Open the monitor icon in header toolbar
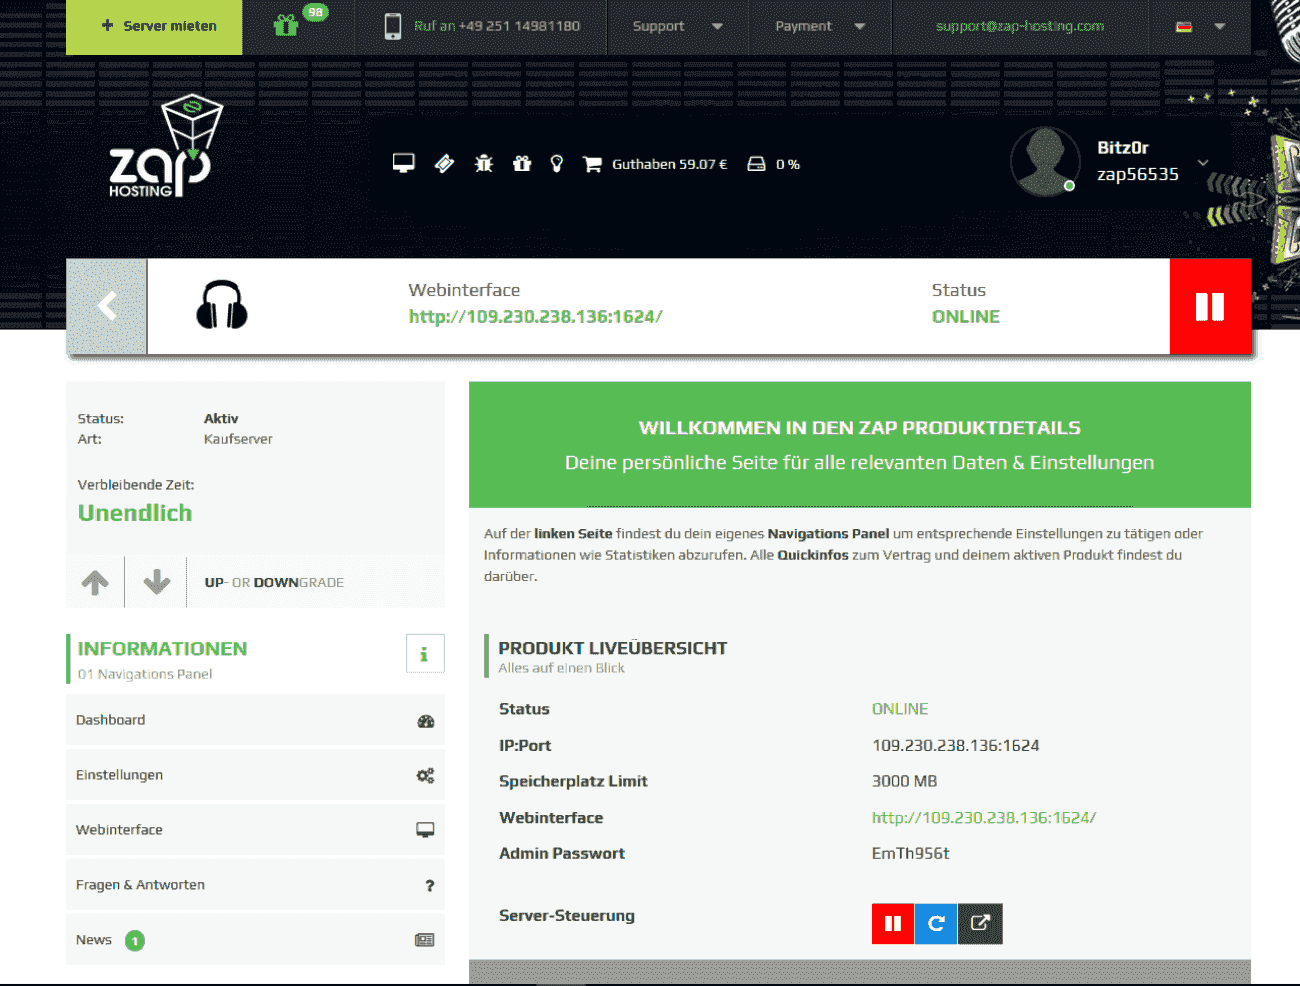Viewport: 1300px width, 986px height. point(404,163)
